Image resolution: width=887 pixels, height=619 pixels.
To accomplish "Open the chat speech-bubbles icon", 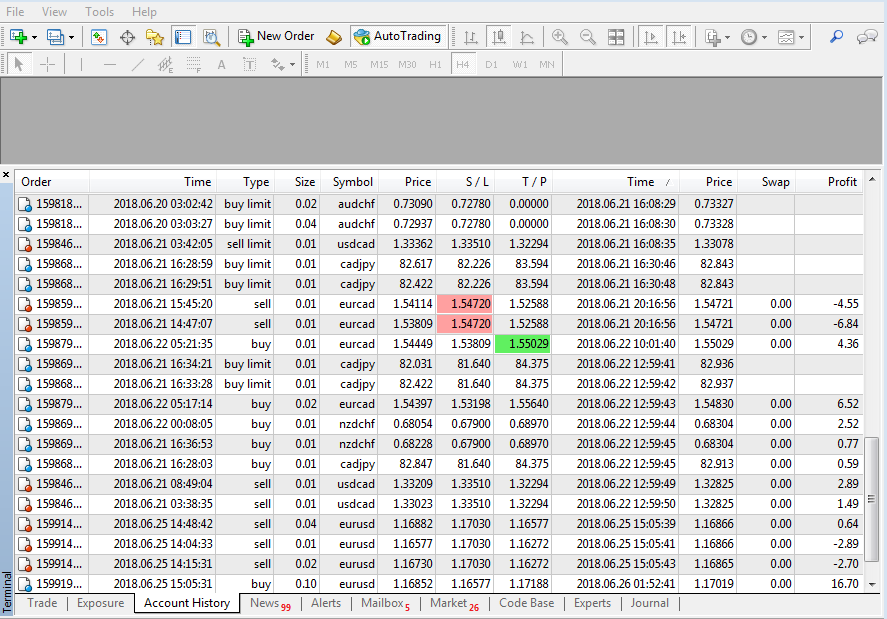I will 867,37.
